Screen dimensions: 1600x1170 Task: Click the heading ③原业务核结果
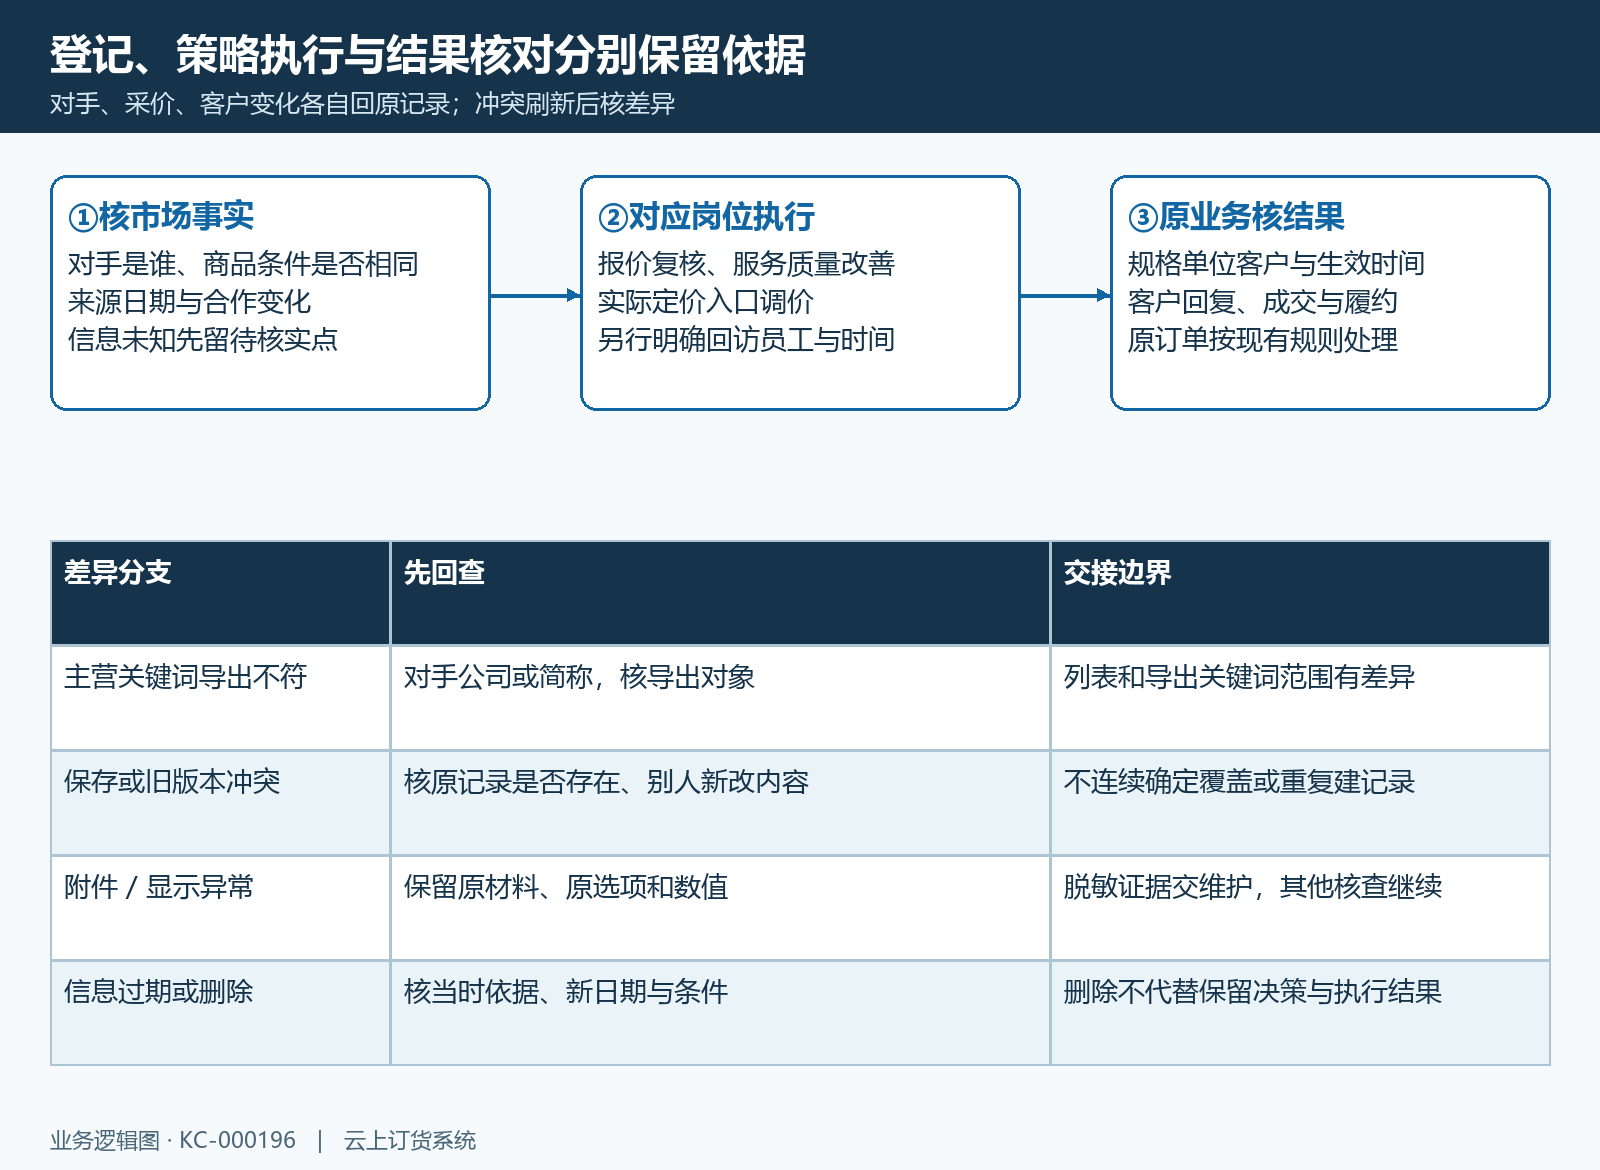[1236, 216]
